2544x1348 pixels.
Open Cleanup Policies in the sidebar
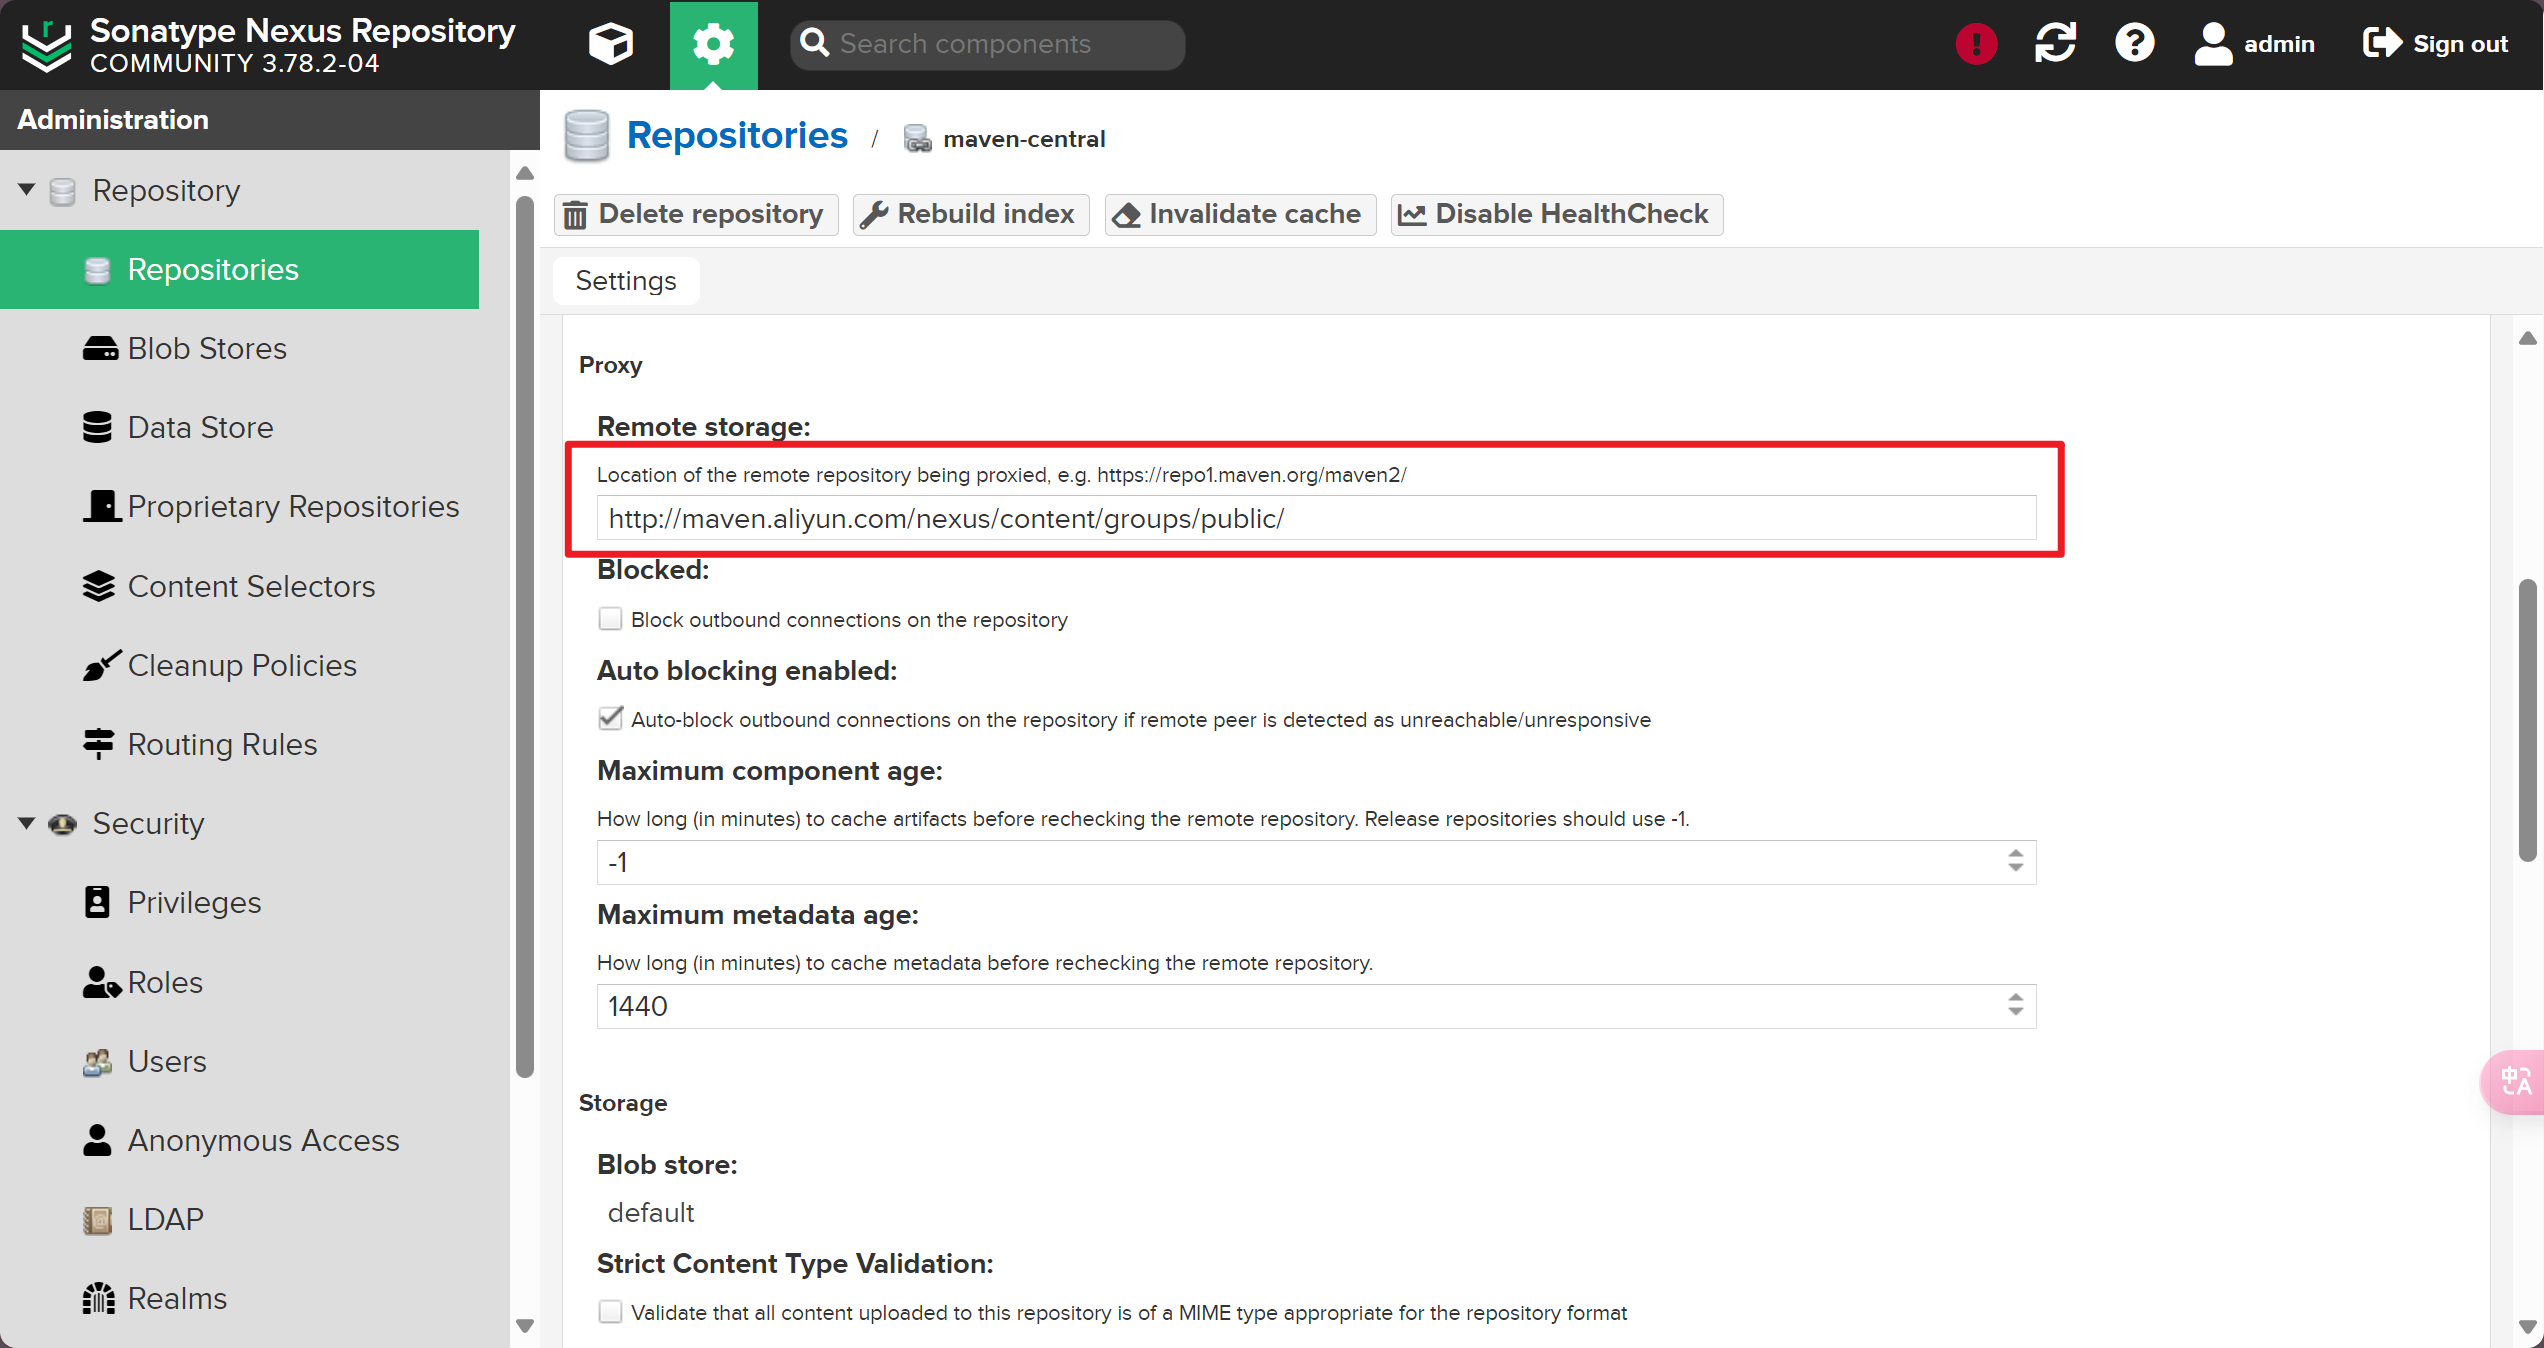[x=242, y=666]
